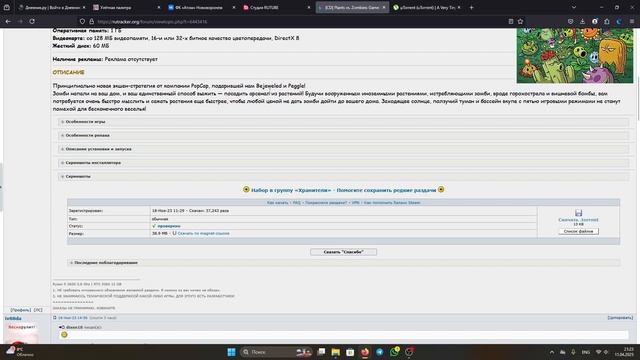Click the padlock site info icon
The image size is (640, 360).
pyautogui.click(x=91, y=21)
